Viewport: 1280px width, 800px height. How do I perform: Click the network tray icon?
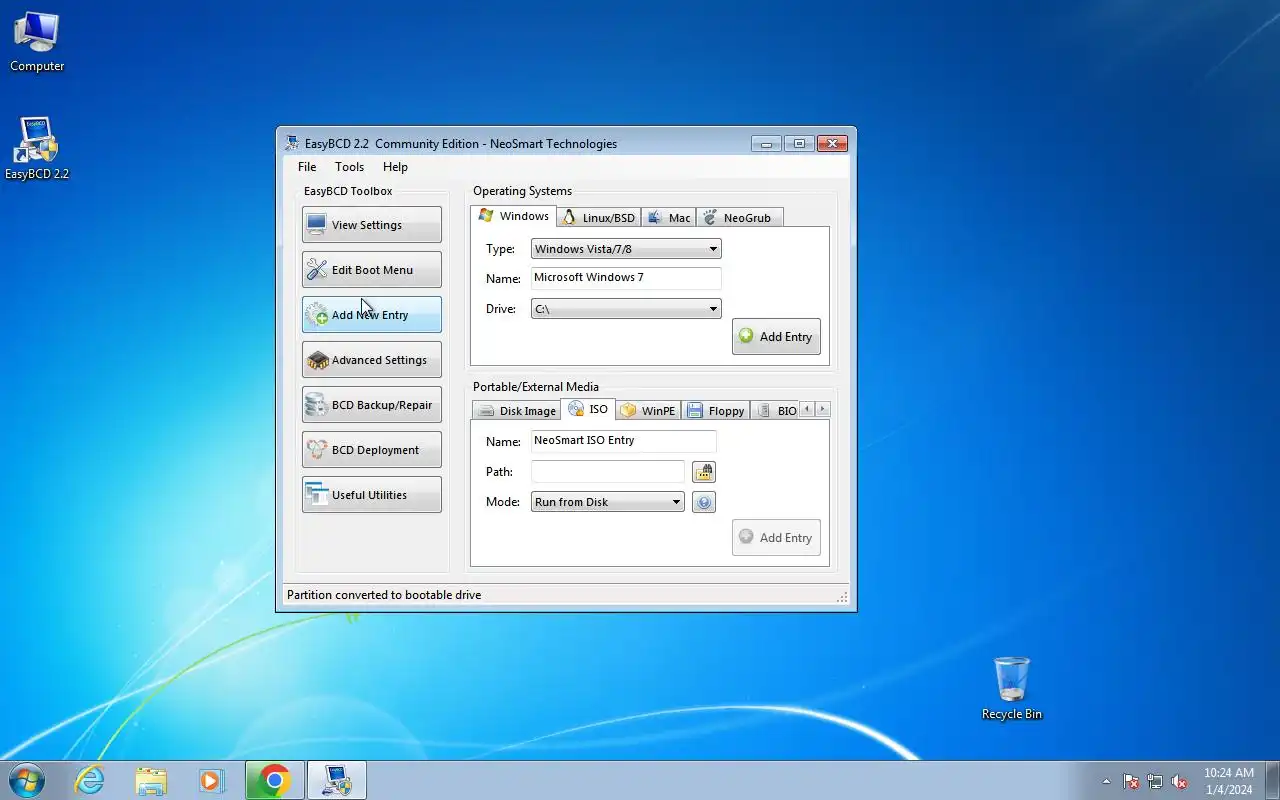tap(1155, 781)
